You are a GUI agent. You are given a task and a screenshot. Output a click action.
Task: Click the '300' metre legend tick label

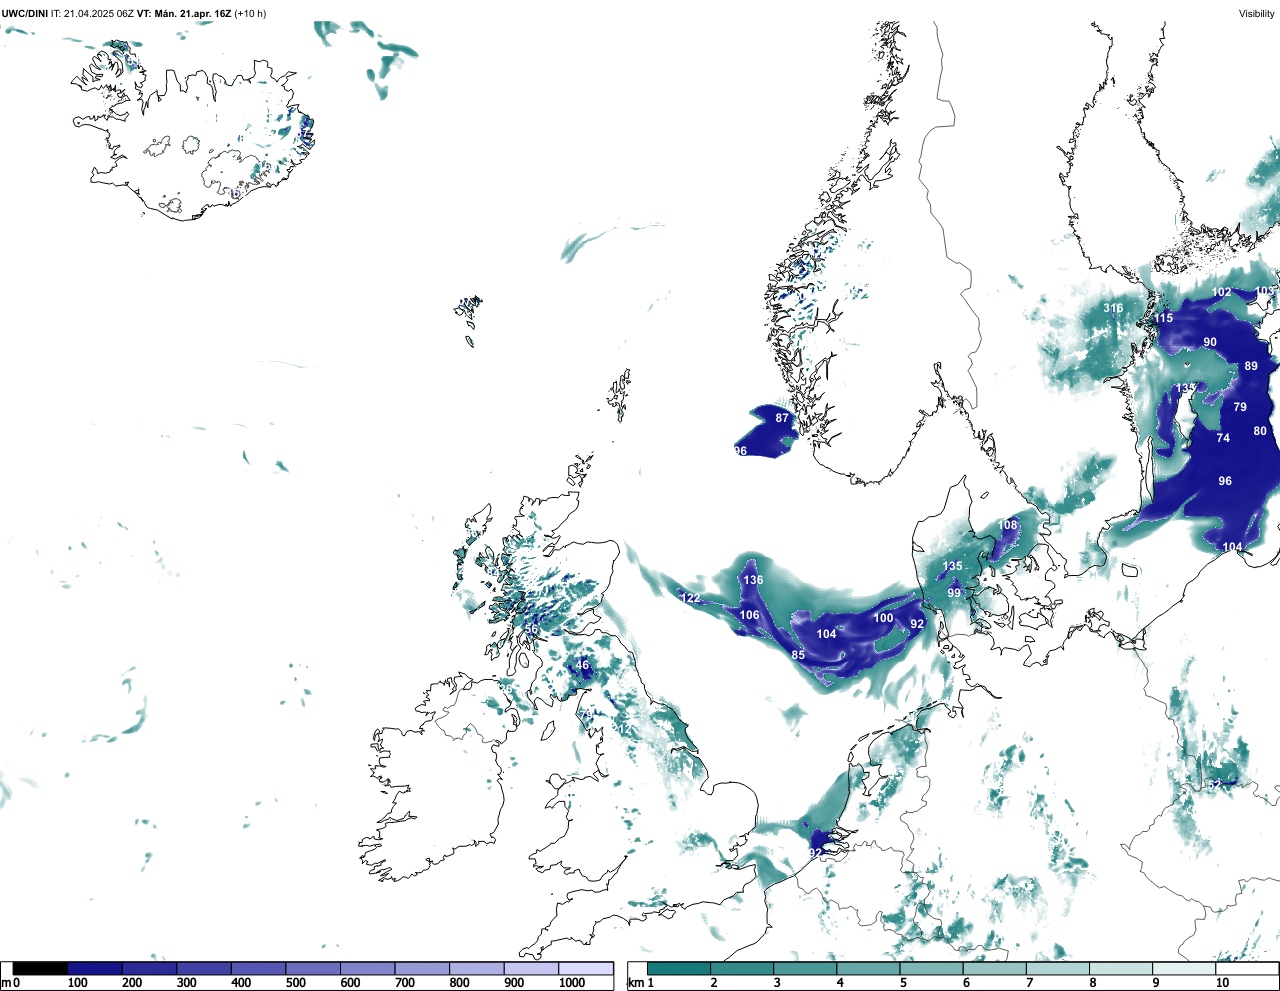186,983
